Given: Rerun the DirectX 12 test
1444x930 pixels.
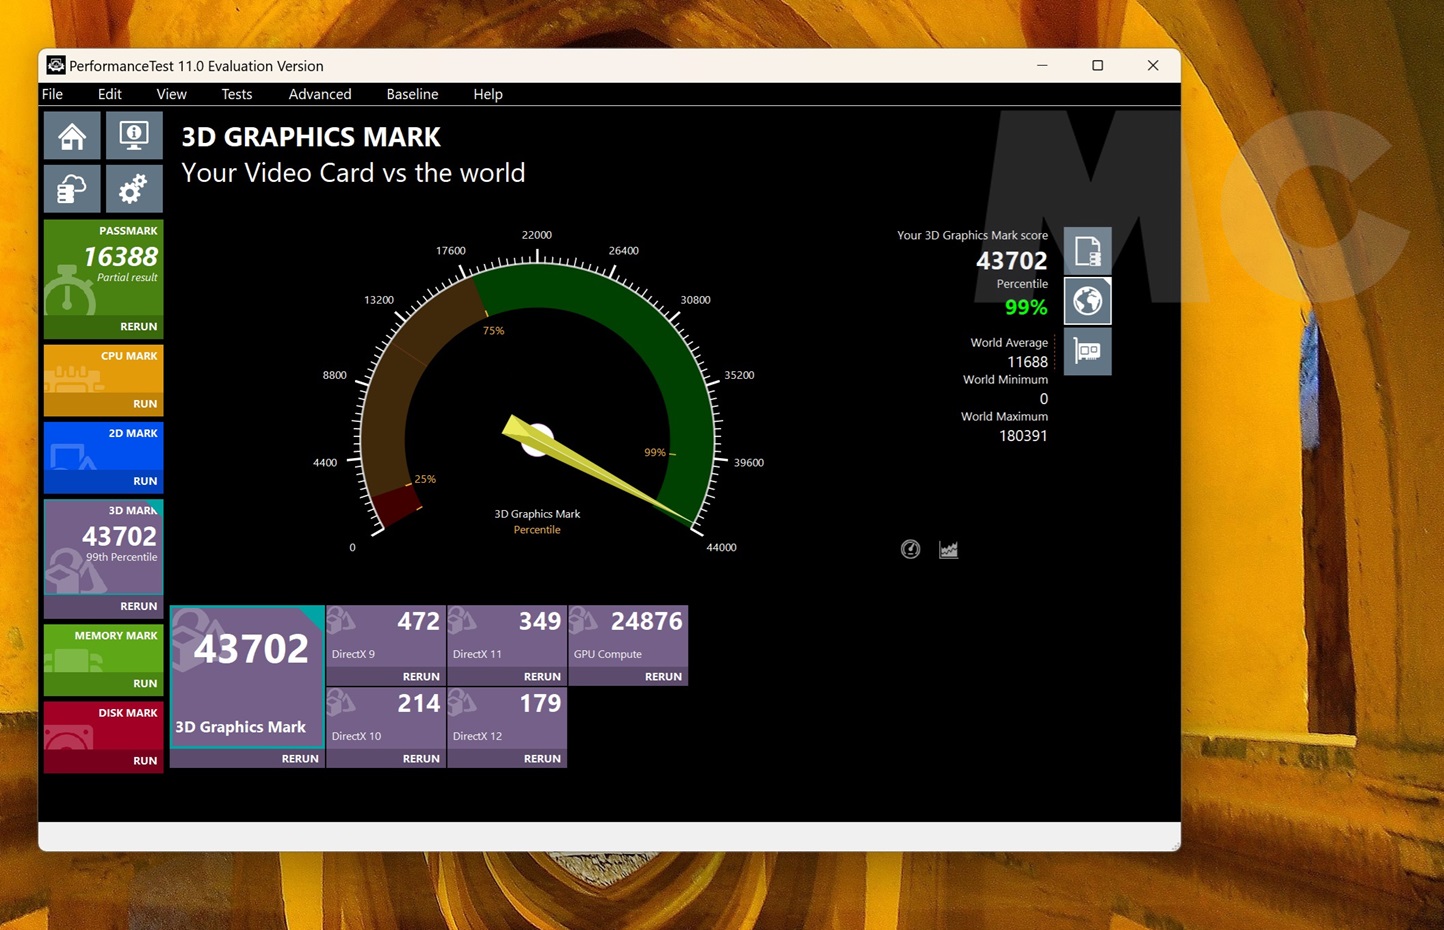Looking at the screenshot, I should [542, 759].
